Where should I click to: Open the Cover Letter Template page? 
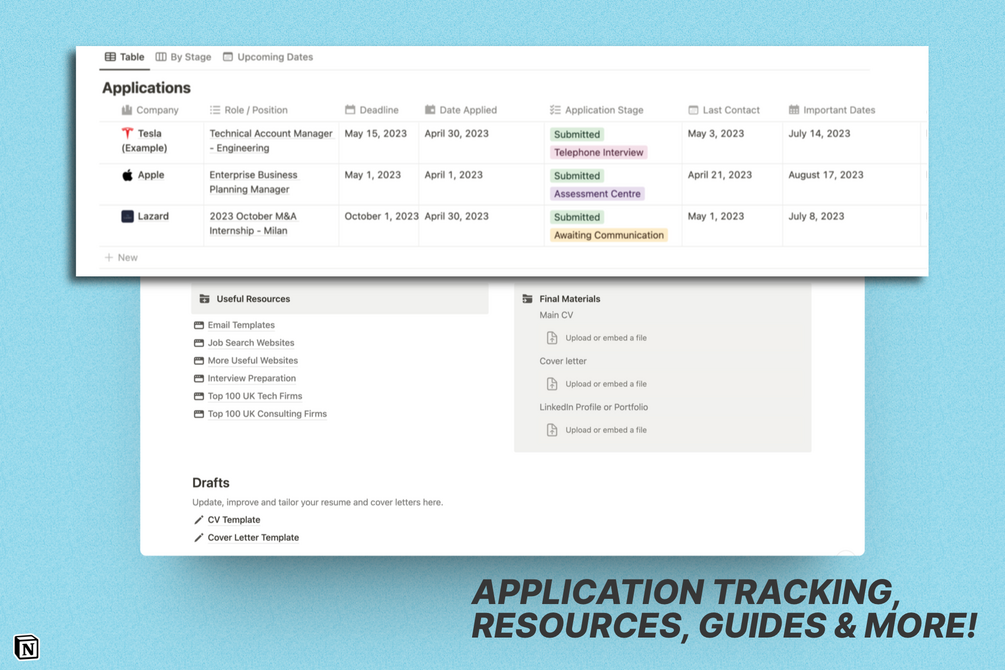click(253, 538)
